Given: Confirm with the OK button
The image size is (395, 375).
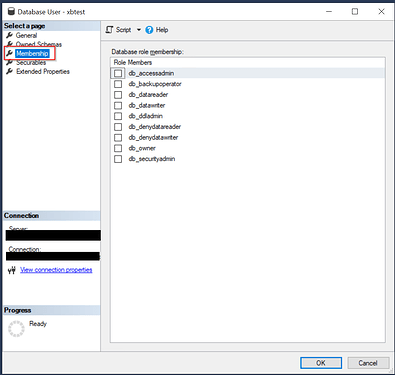Looking at the screenshot, I should coord(321,363).
